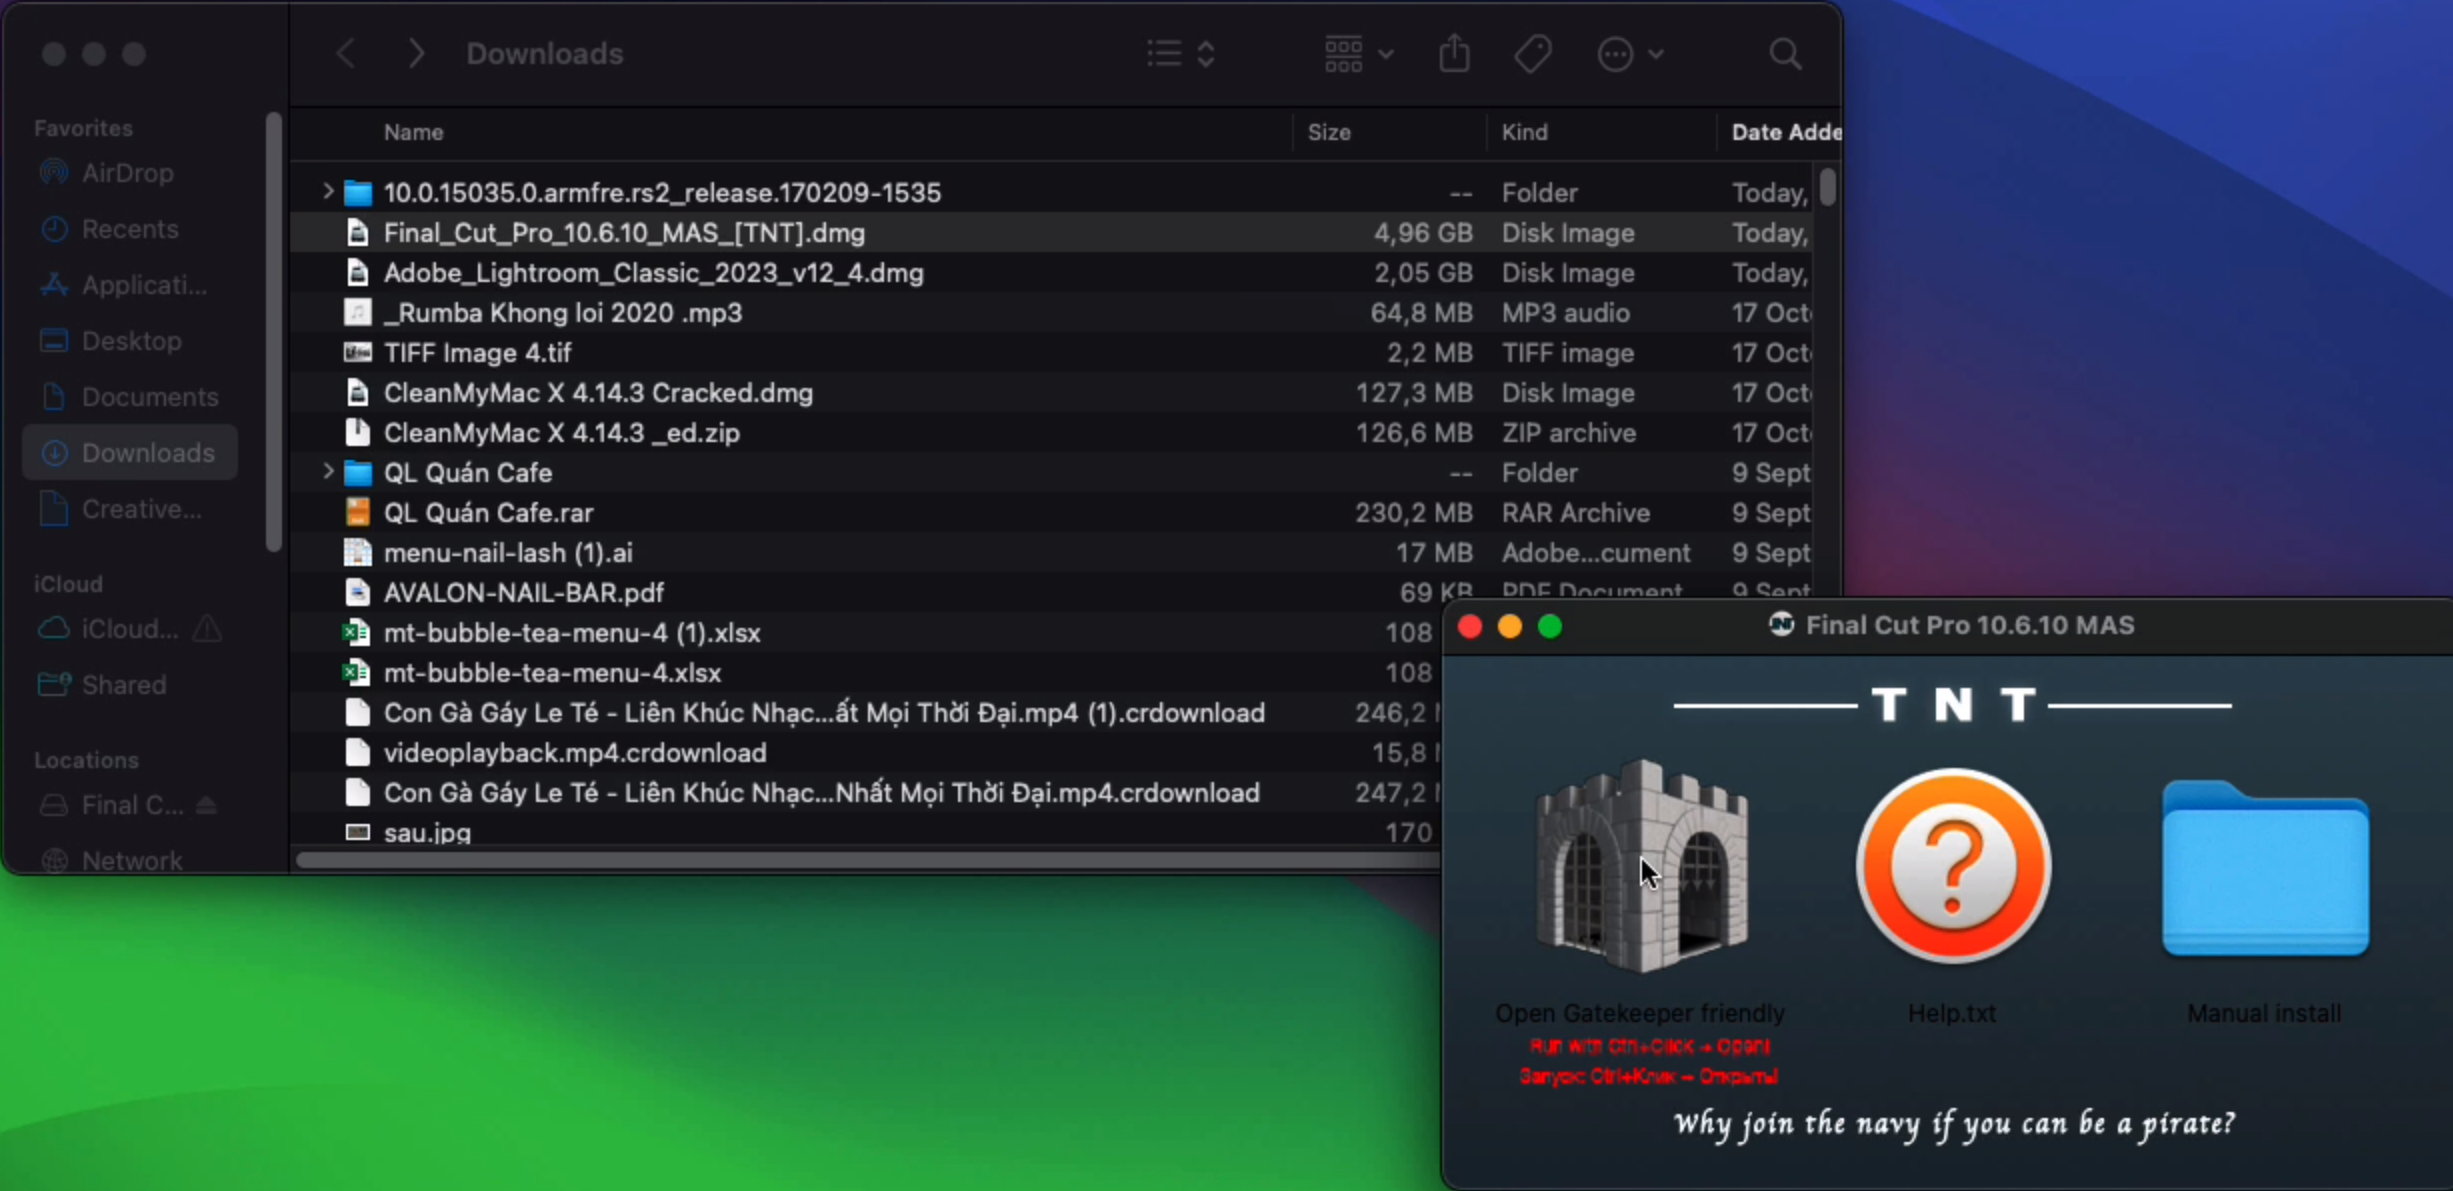Select TIFF Image 4.tif file

pyautogui.click(x=1050, y=353)
